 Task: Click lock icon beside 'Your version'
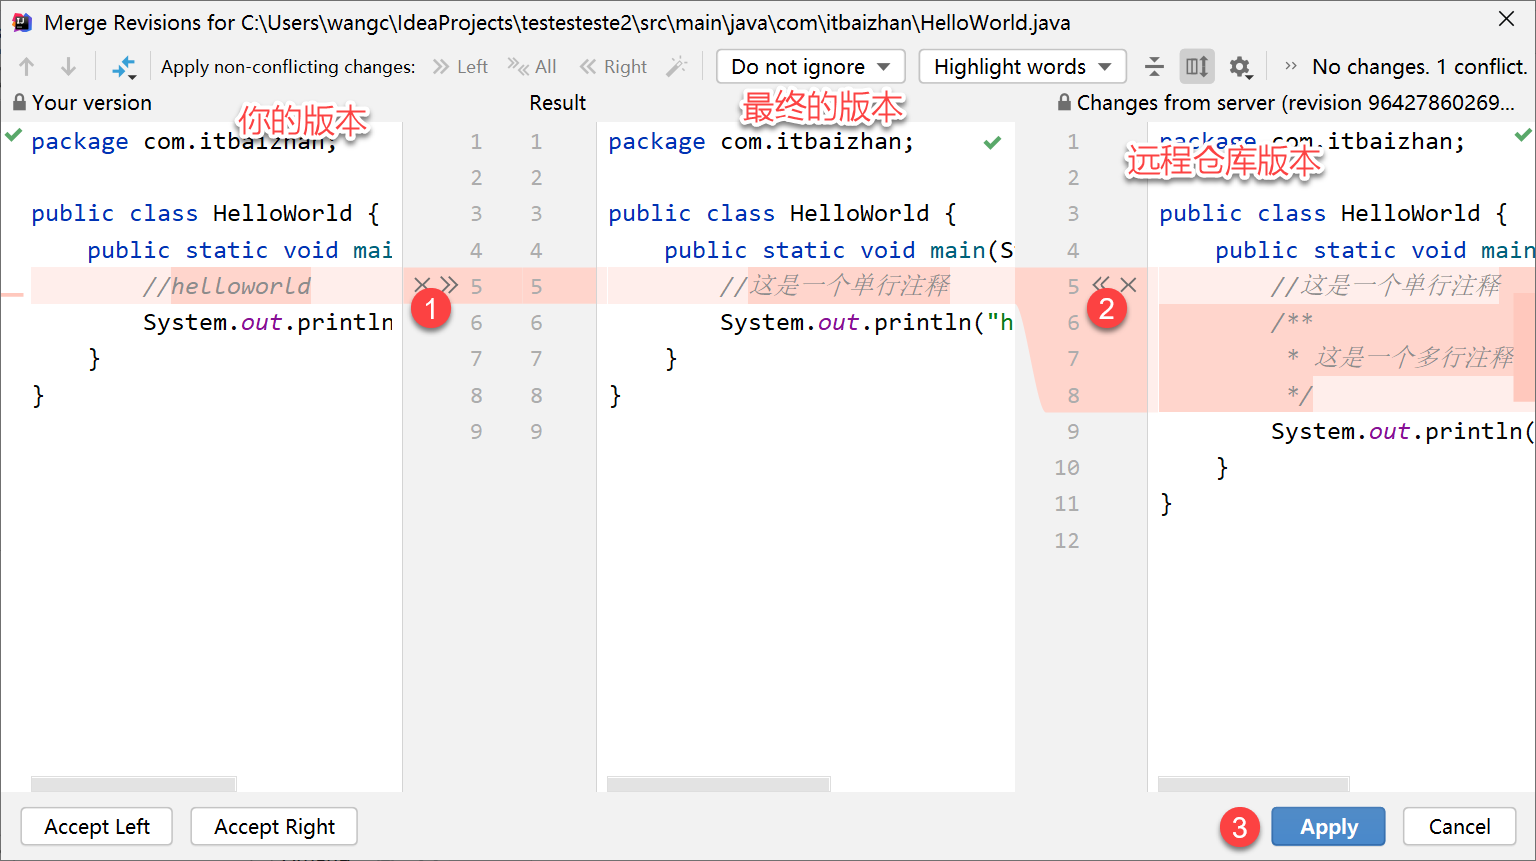coord(19,103)
